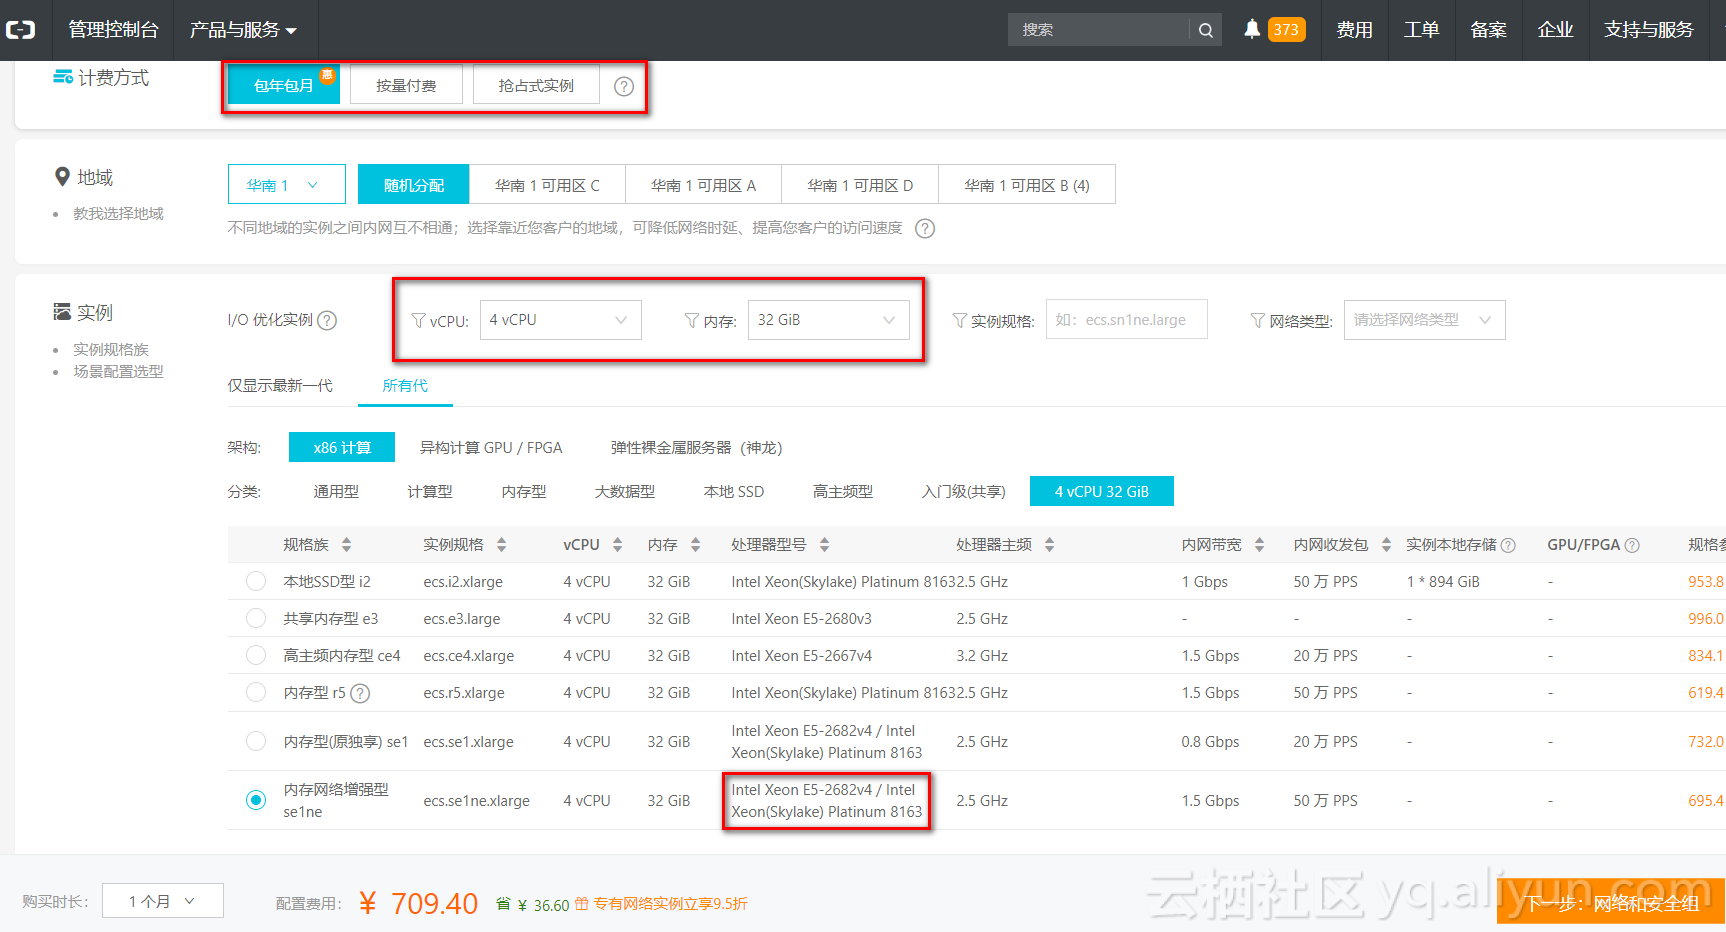Select the 抢占式实例 billing option
The height and width of the screenshot is (932, 1726).
pyautogui.click(x=536, y=85)
